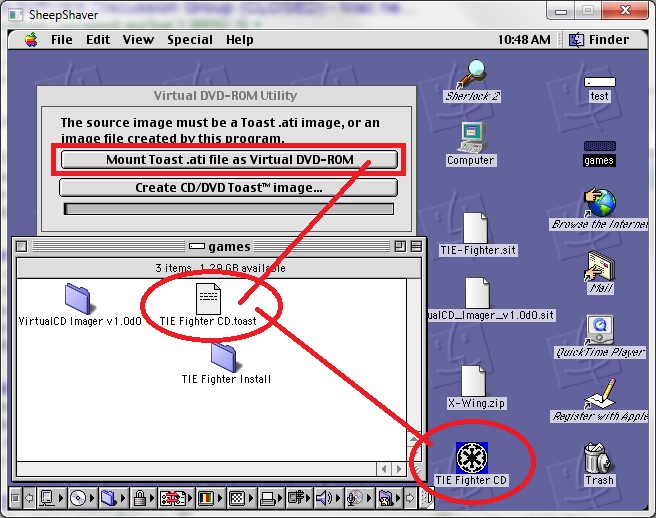Open Sound source microphone Control Strip module
Screen dimensions: 656x518
click(359, 498)
